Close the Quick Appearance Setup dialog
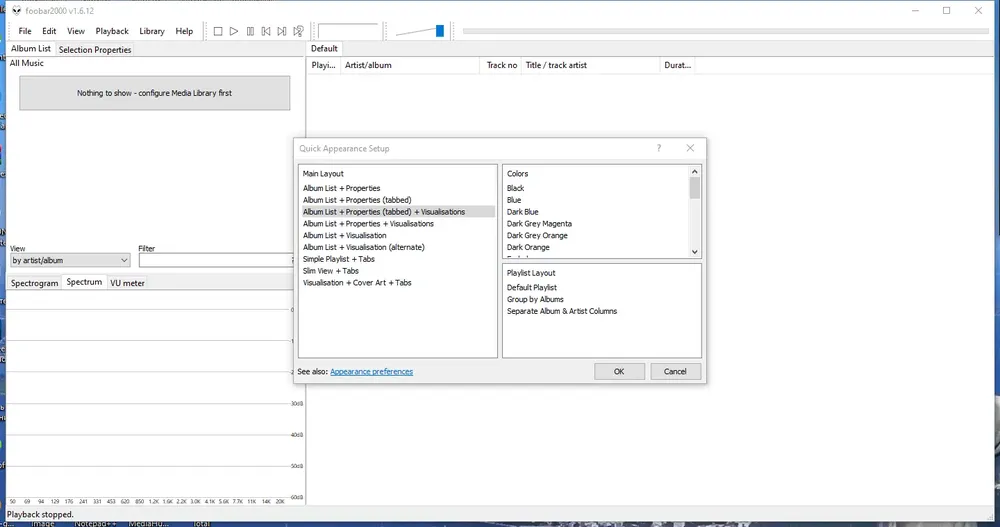The height and width of the screenshot is (527, 1000). (690, 148)
